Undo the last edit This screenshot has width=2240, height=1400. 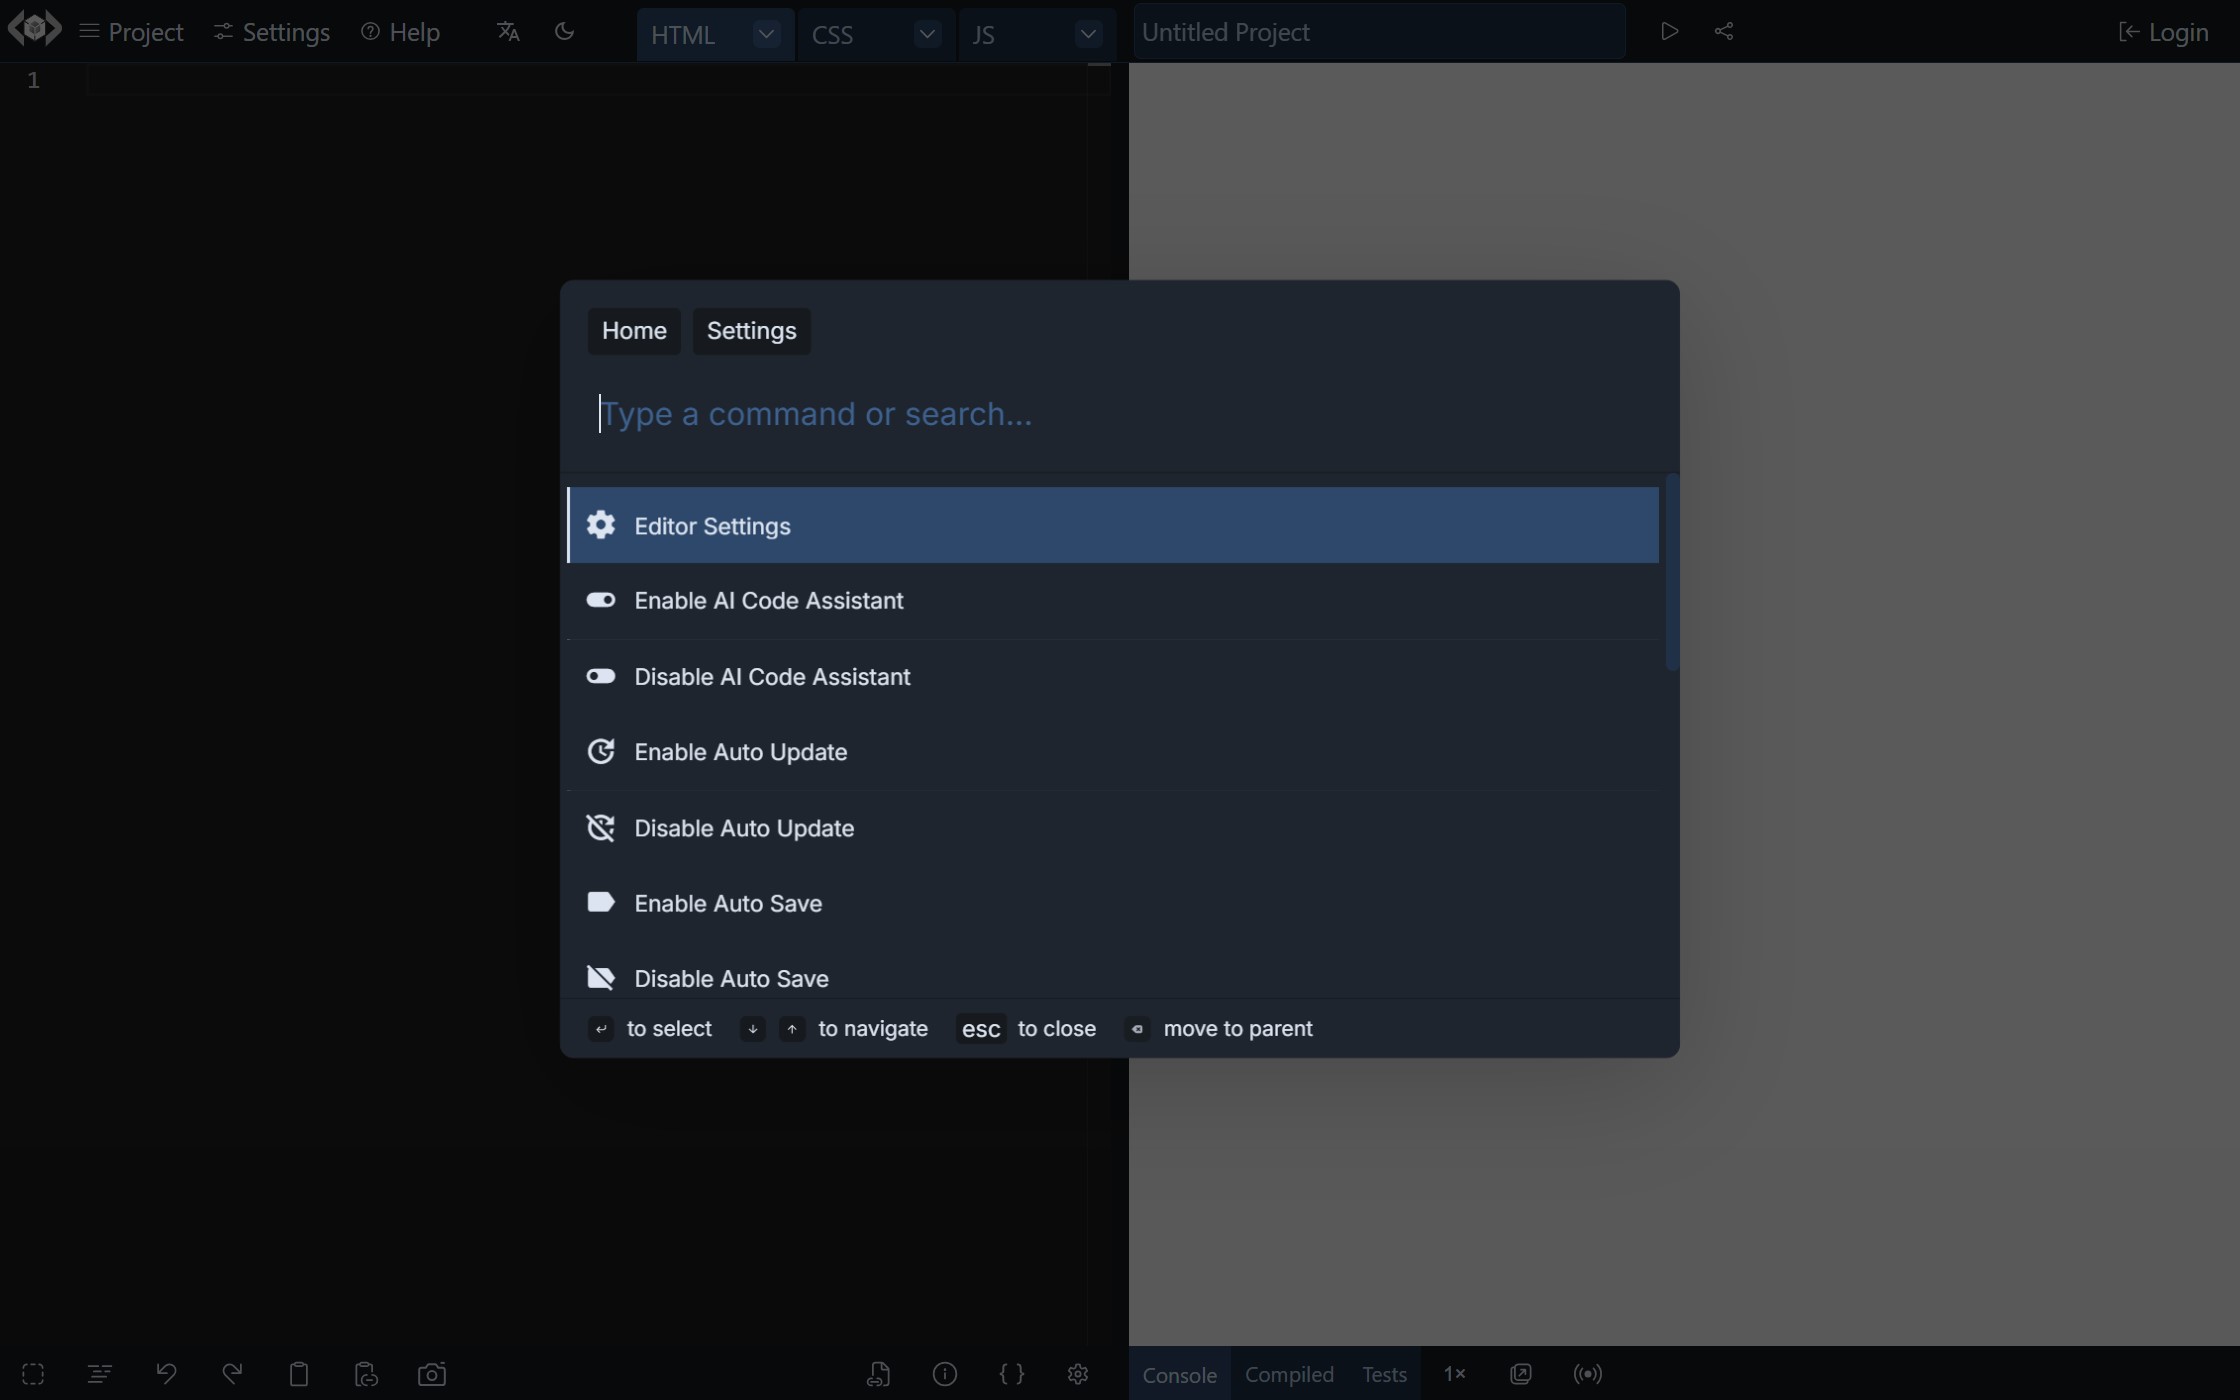click(x=166, y=1374)
